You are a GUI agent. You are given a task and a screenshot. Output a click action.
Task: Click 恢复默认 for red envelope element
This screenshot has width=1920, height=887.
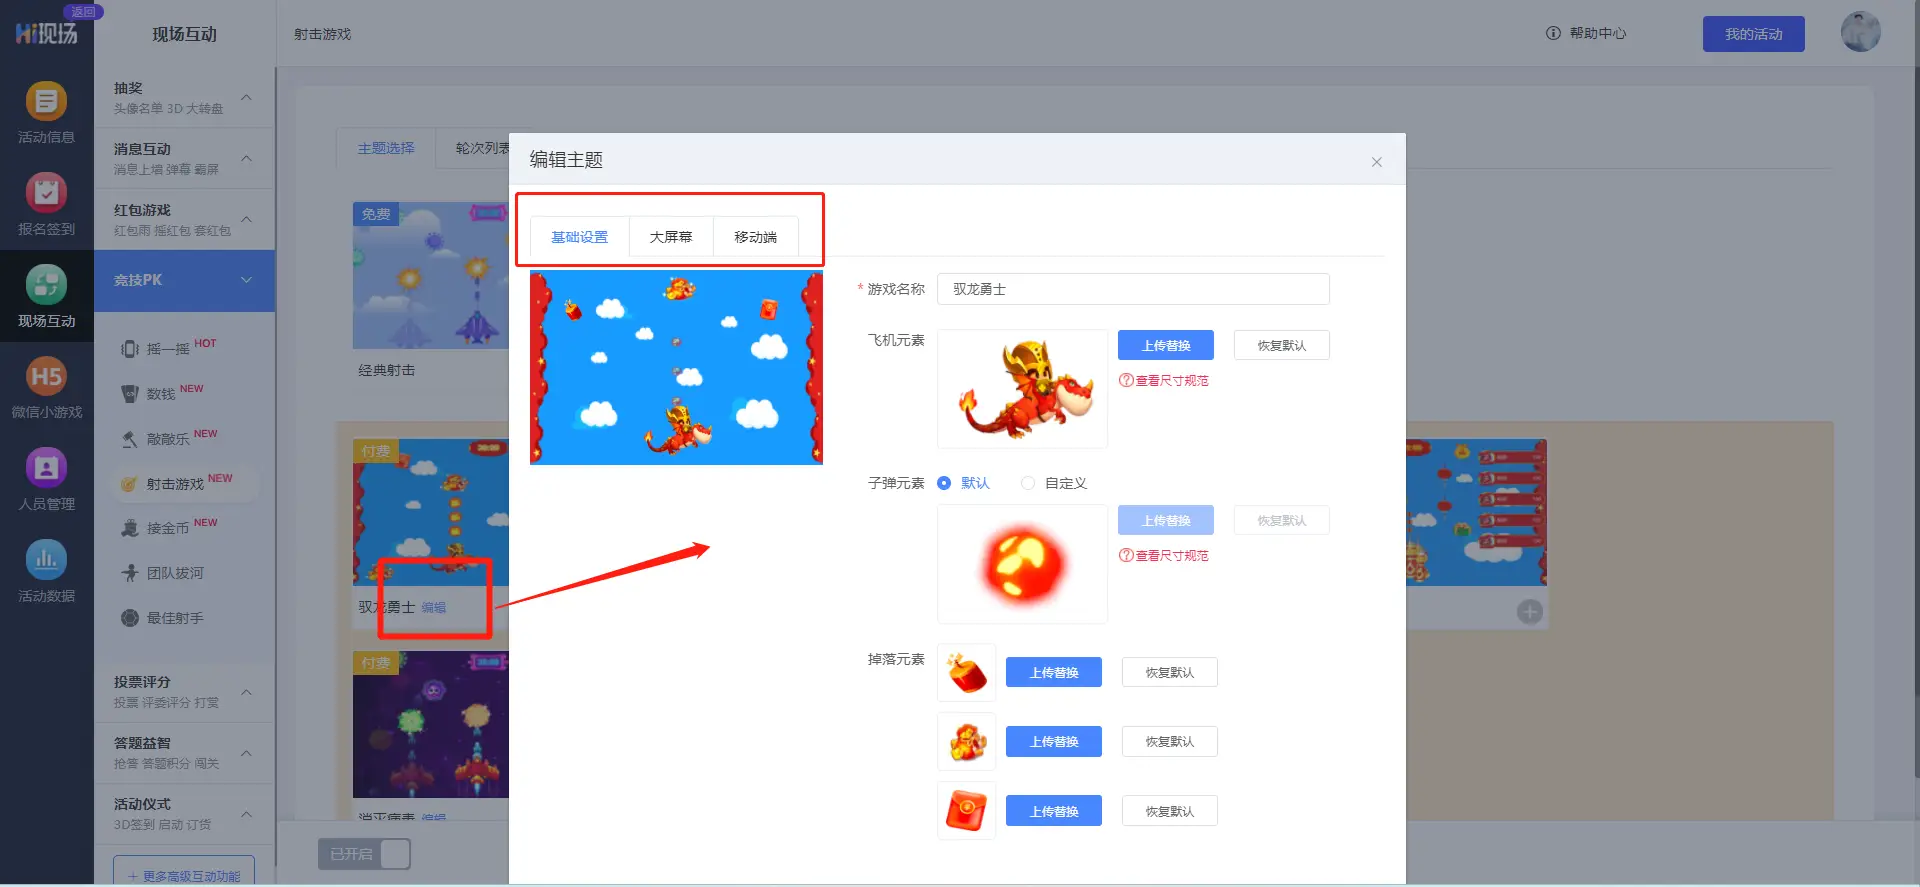(x=1169, y=811)
